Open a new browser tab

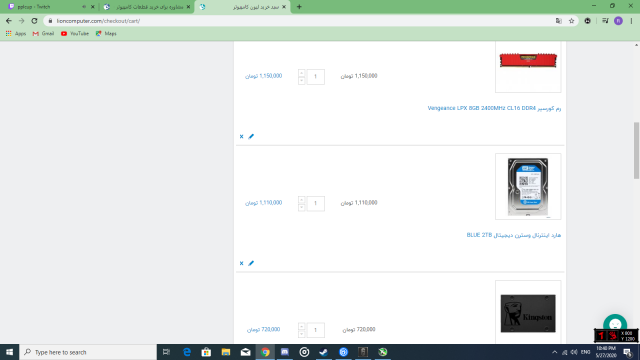[299, 7]
